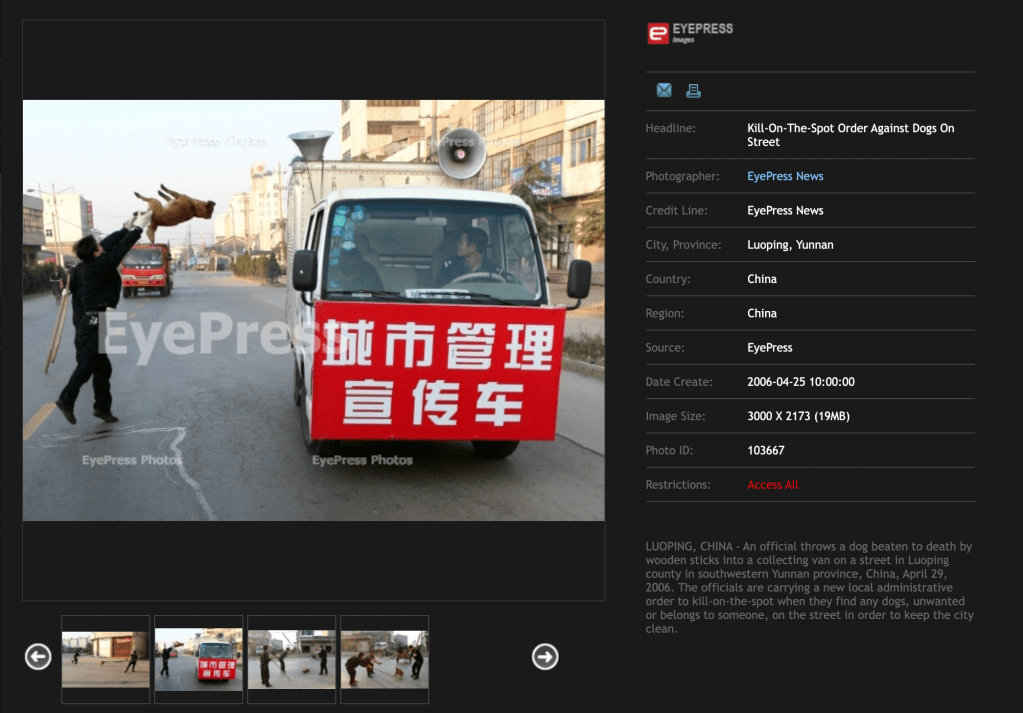Select the fourth thumbnail in the strip
Image resolution: width=1023 pixels, height=713 pixels.
point(384,658)
